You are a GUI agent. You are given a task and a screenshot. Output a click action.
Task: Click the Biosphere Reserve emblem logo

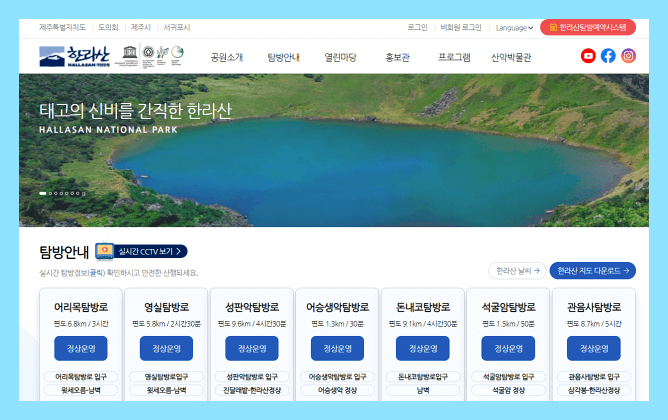[x=162, y=52]
